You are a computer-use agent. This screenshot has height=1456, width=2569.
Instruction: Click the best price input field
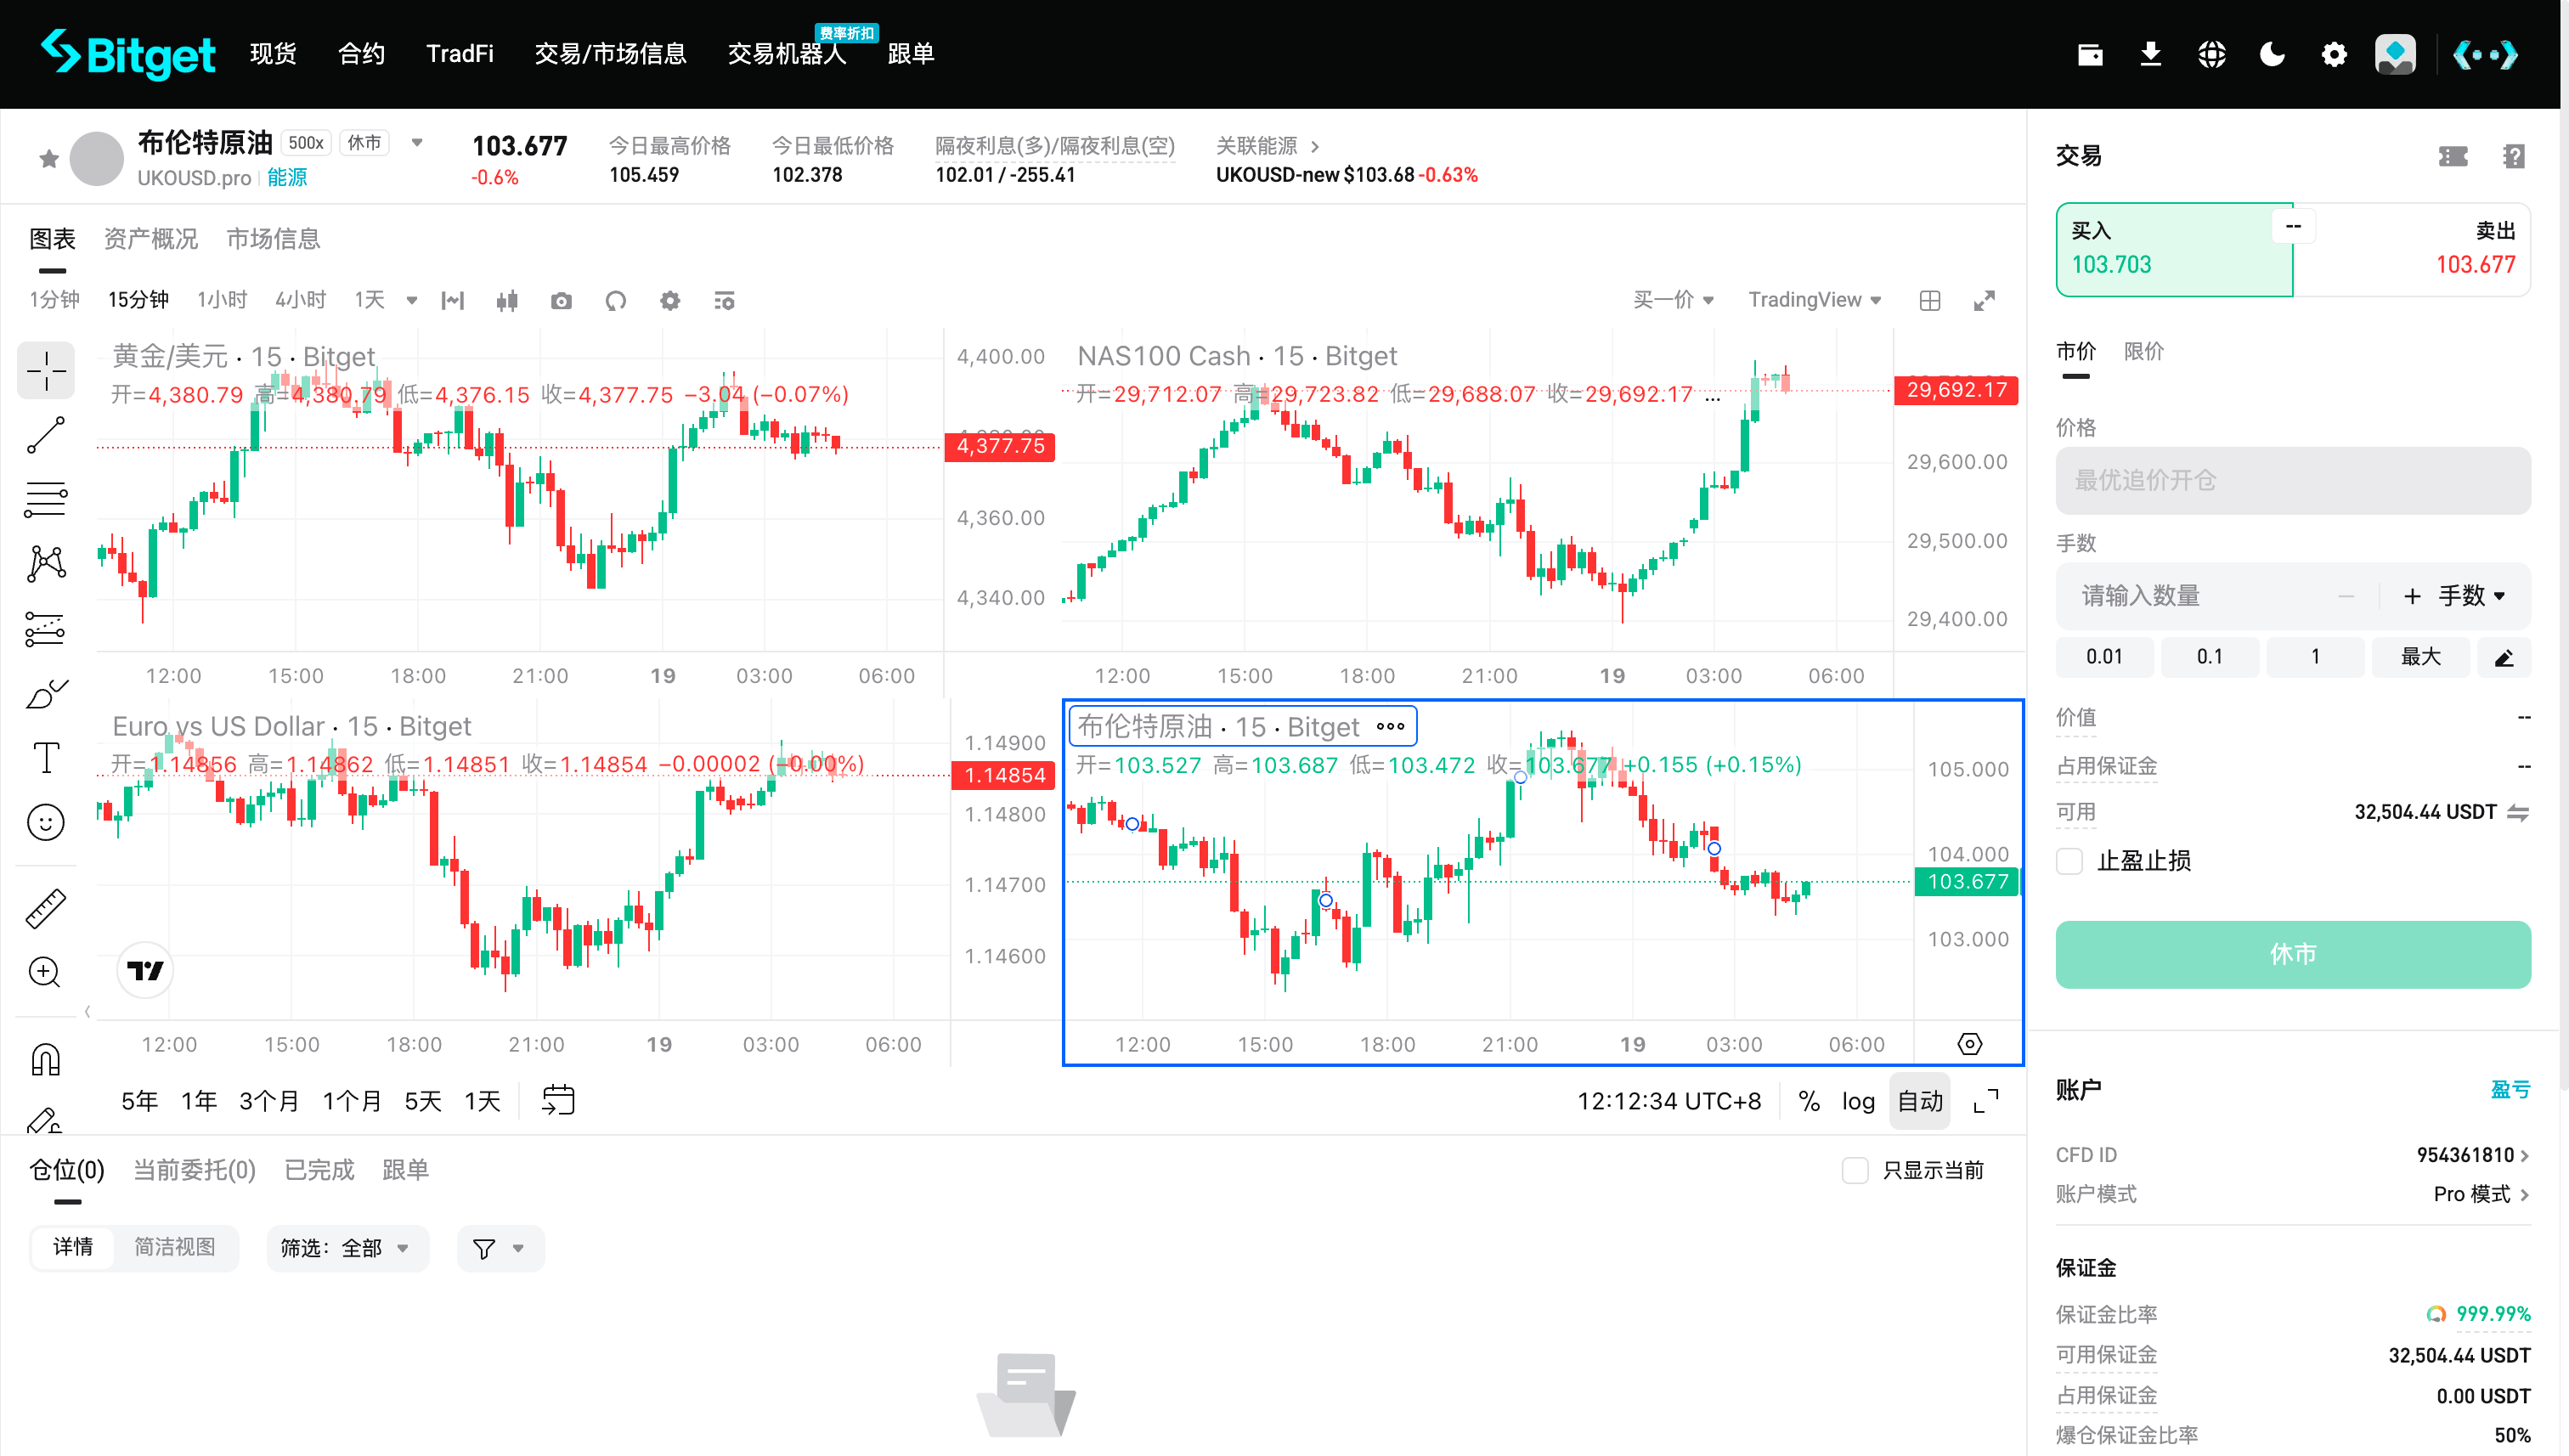(2293, 481)
